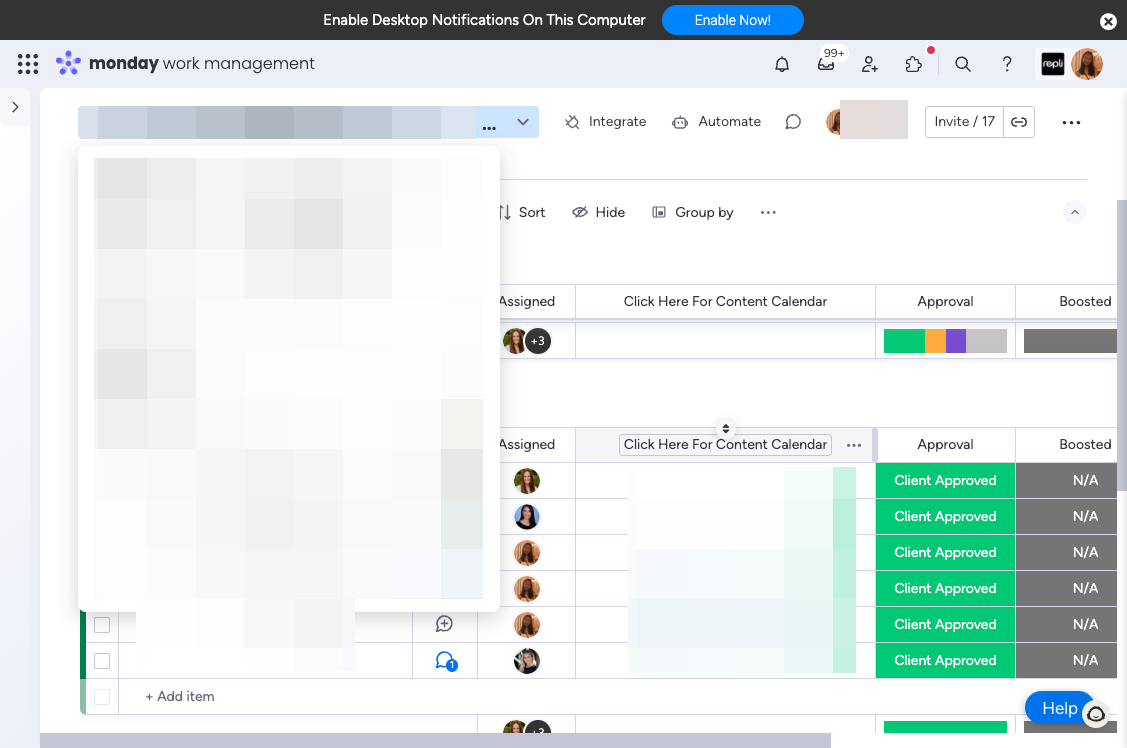Open the inbox with 99+ badge
The height and width of the screenshot is (748, 1127).
pos(827,64)
